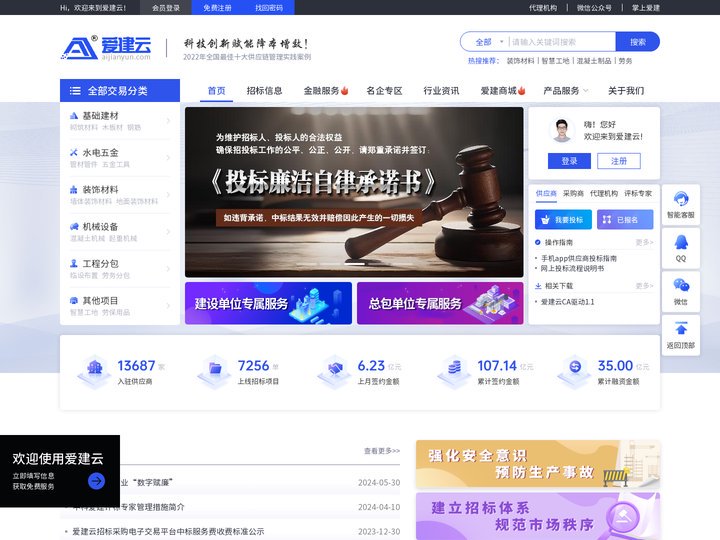
Task: Click the 工程分包 person icon
Action: pyautogui.click(x=73, y=264)
